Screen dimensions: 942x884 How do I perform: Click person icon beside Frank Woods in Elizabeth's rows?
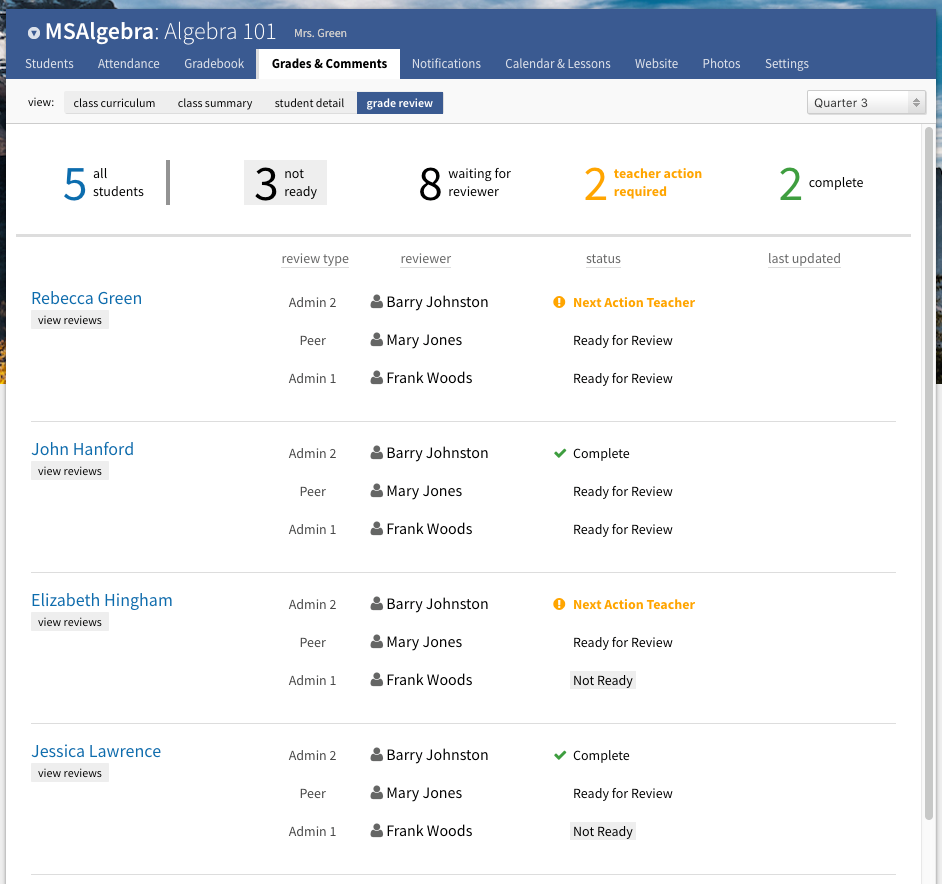[376, 680]
